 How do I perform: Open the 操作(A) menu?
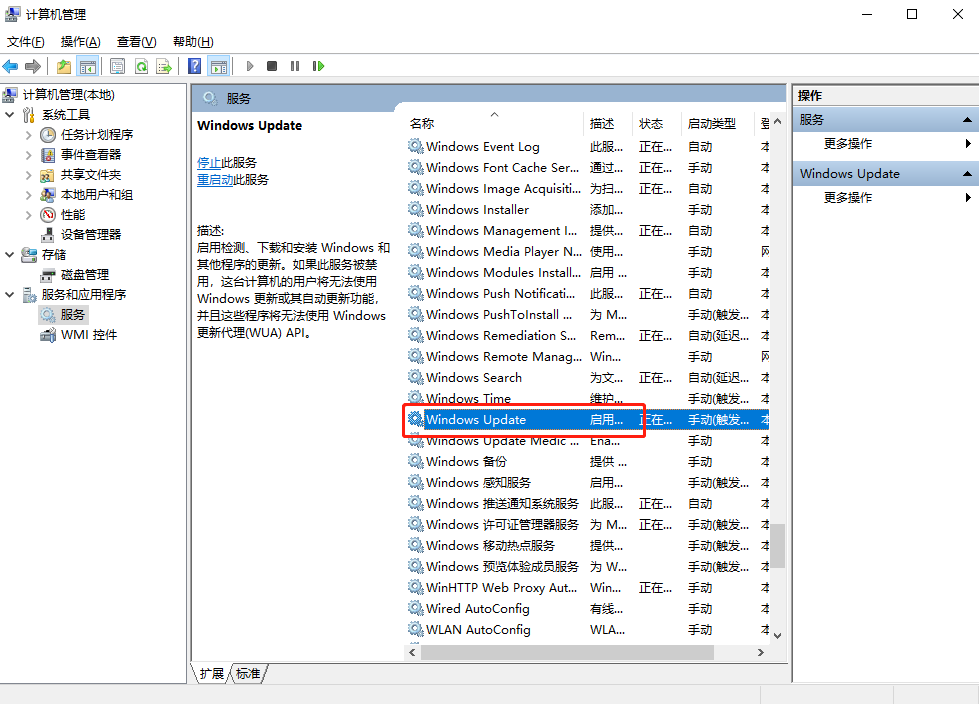81,42
